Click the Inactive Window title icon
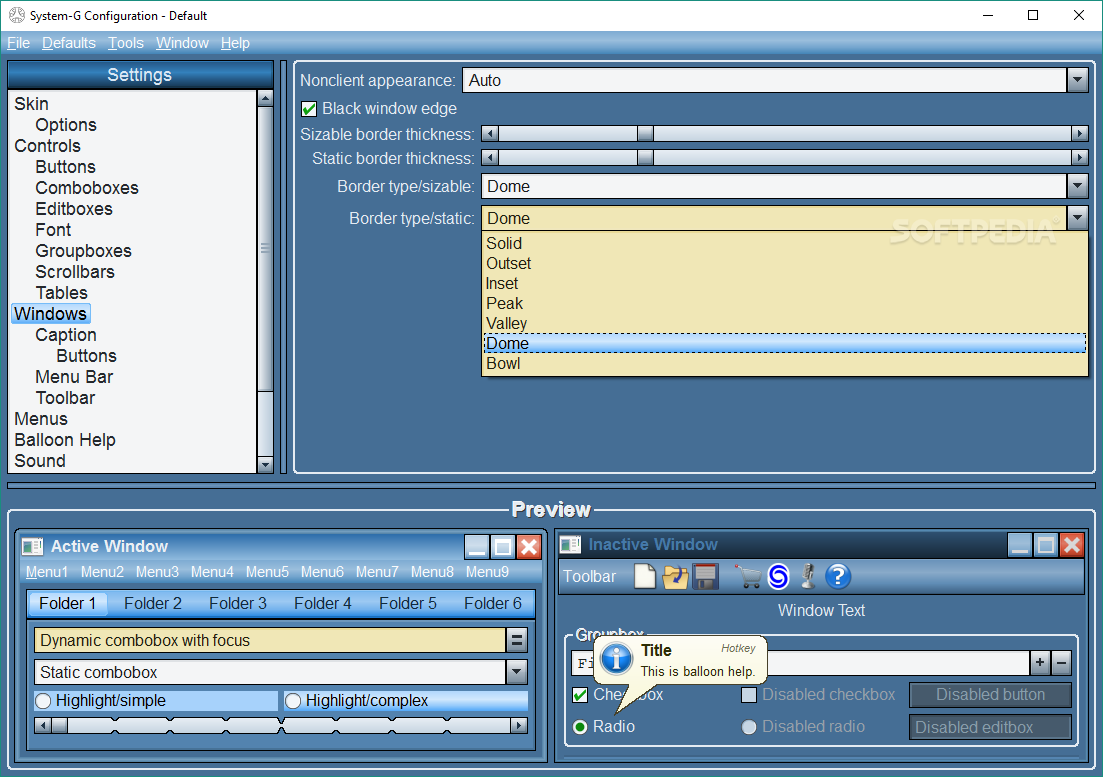The width and height of the screenshot is (1103, 777). [570, 544]
